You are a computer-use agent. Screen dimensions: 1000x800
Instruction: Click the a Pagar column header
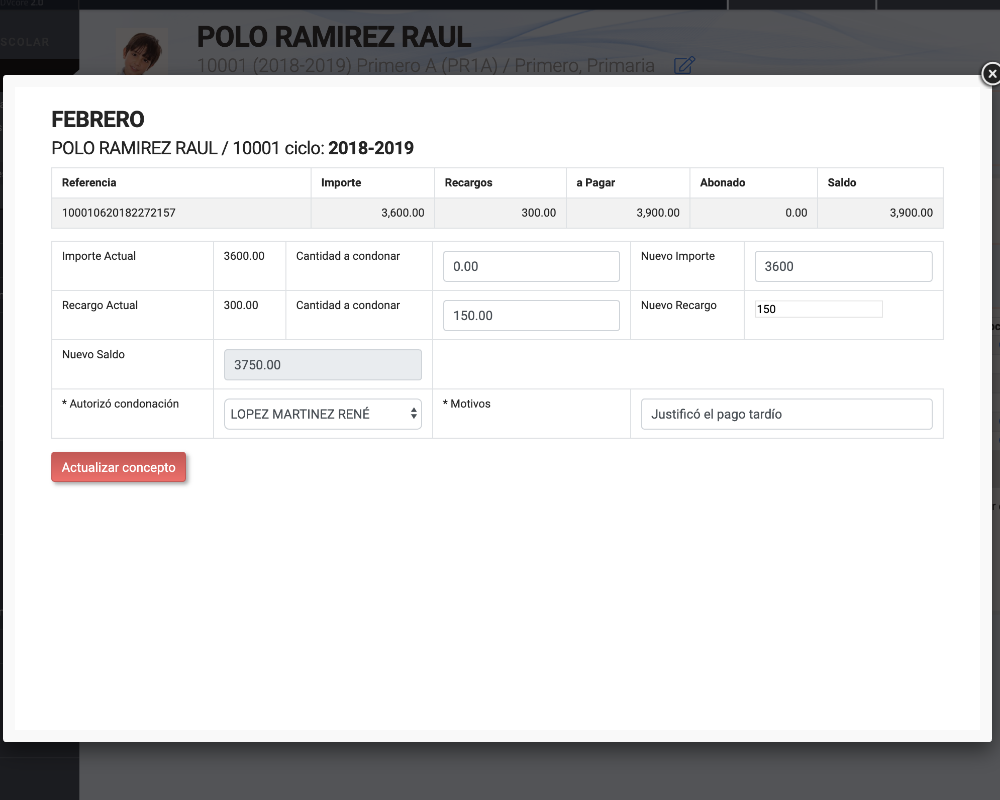595,183
